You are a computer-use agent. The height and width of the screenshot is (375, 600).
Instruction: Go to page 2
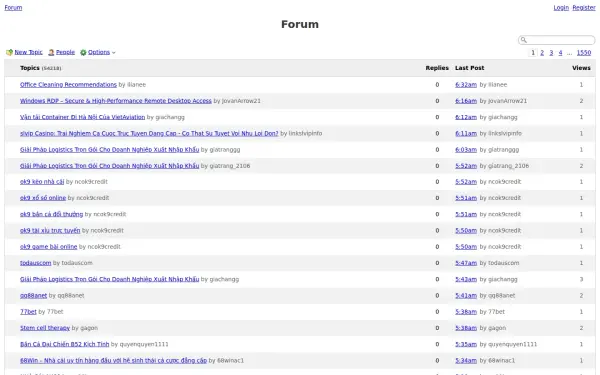542,53
